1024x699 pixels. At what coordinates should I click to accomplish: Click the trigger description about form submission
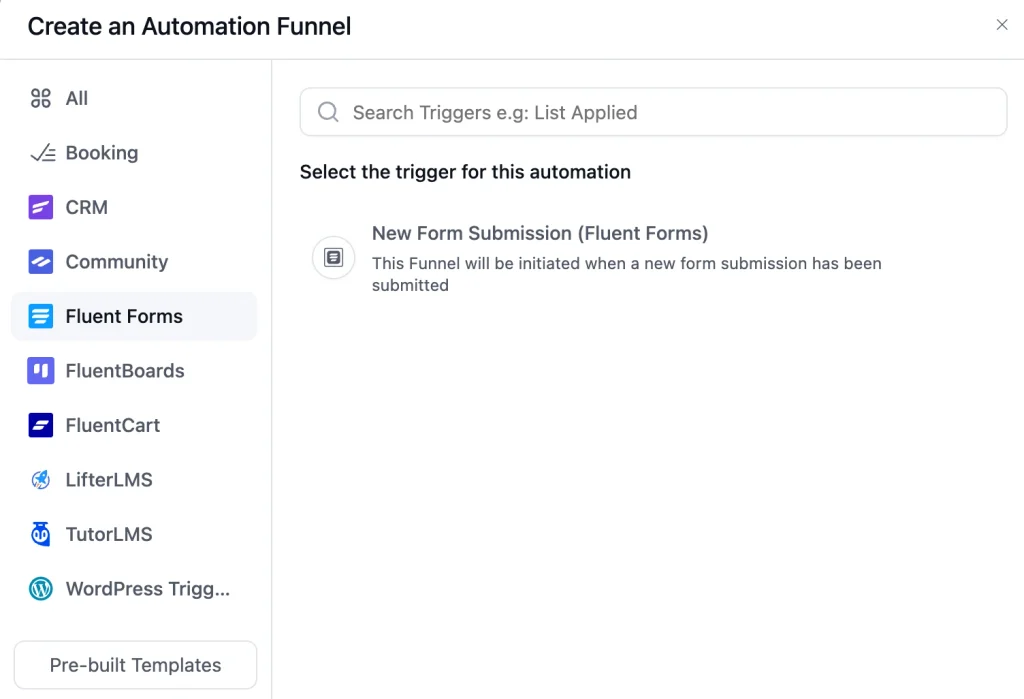coord(626,274)
